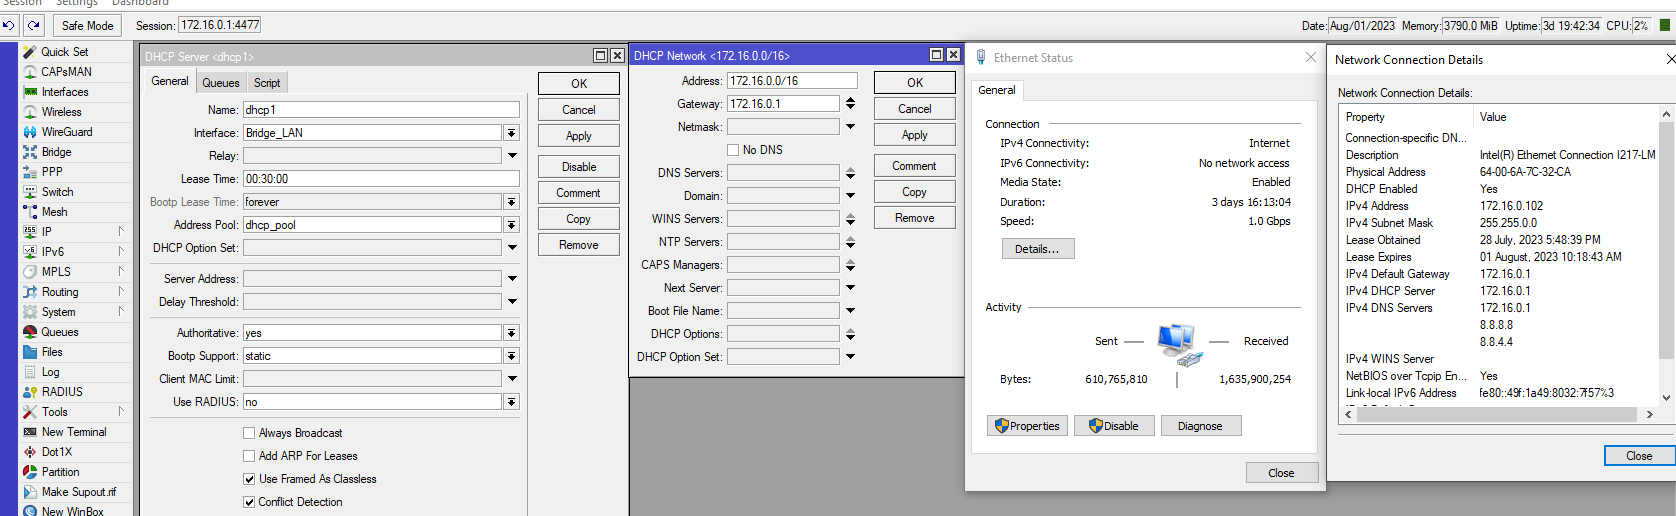Screen dimensions: 1676x516
Task: Open Address Pool dropdown
Action: [511, 225]
